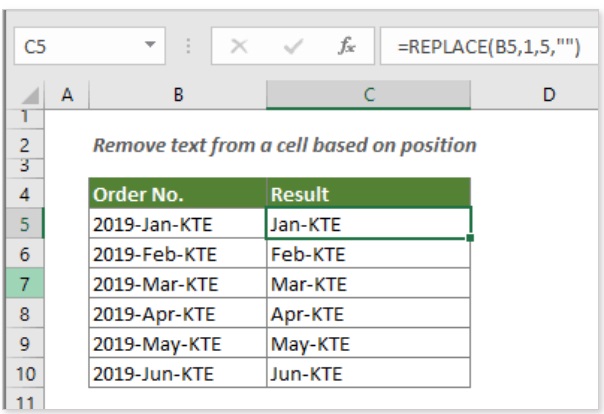Click the Select All corner triangle
The image size is (604, 414).
point(30,96)
